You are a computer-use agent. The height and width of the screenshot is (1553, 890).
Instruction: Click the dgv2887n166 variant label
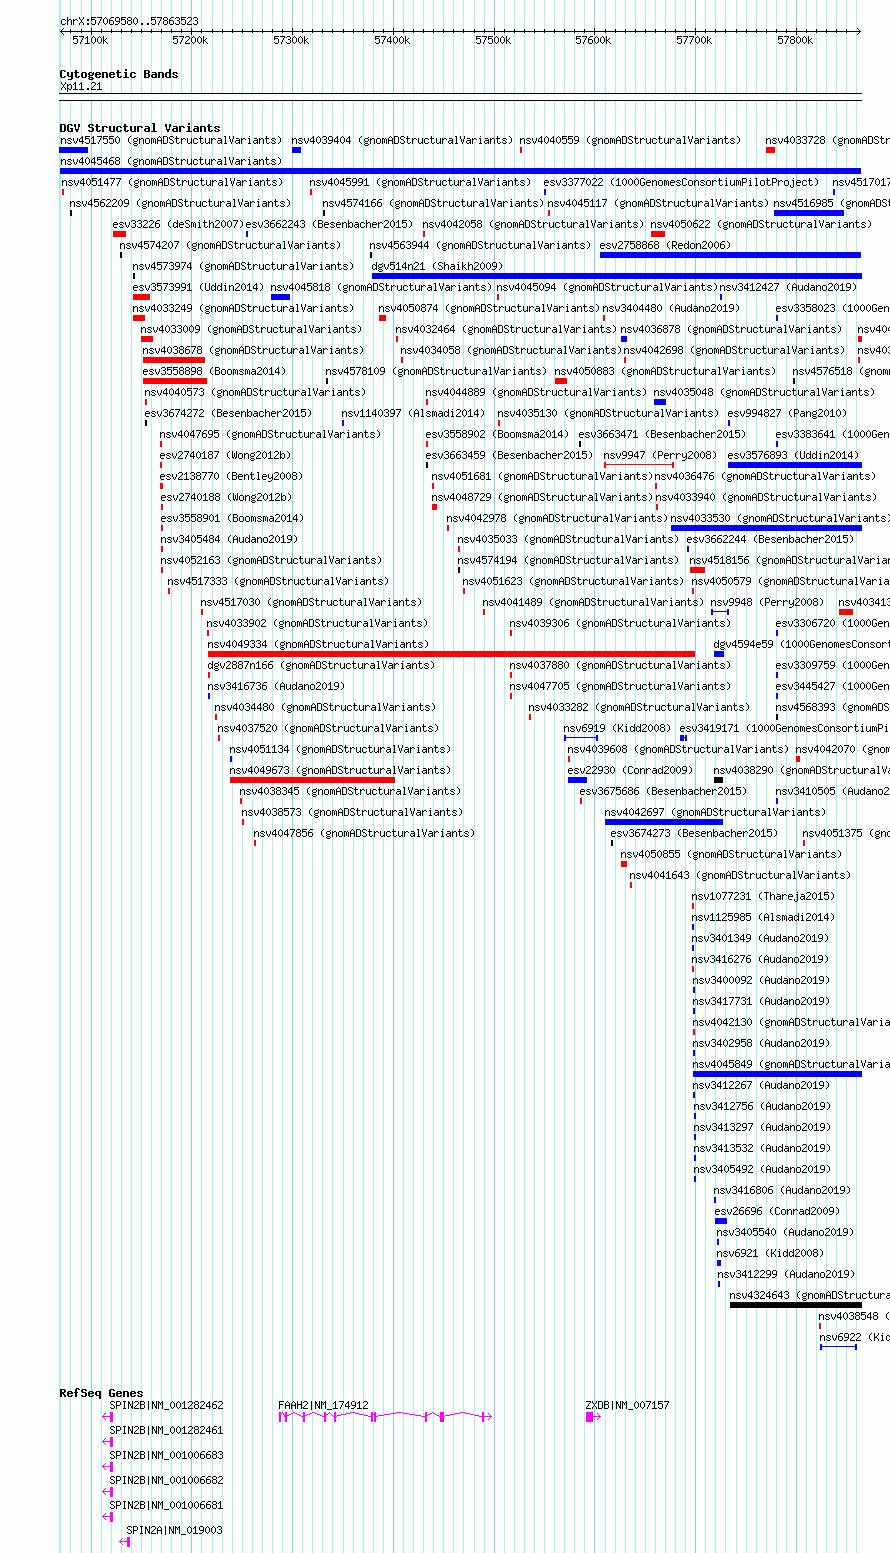click(321, 665)
